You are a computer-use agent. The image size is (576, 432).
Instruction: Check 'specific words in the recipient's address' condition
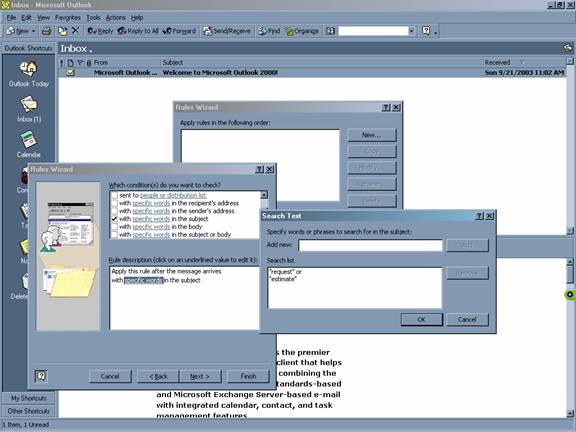(x=114, y=203)
